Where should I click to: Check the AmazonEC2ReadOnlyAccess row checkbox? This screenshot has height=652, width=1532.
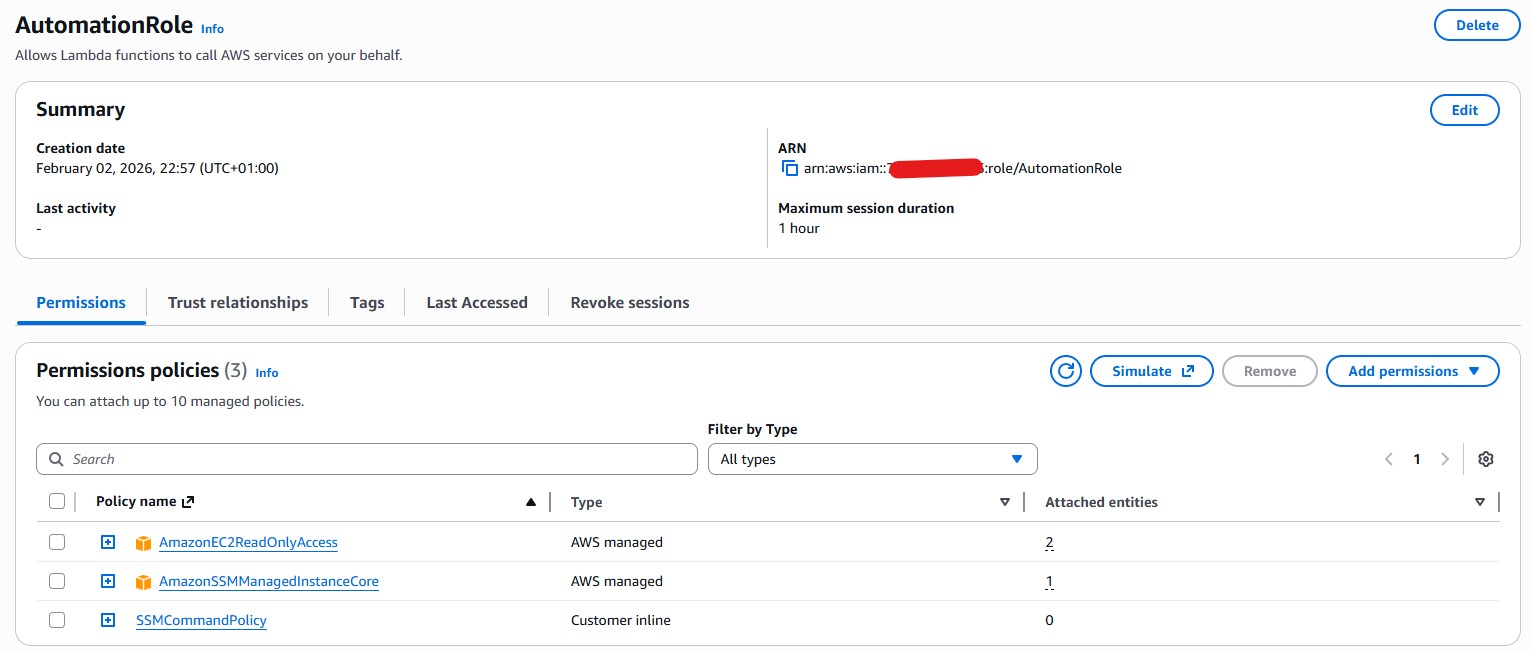tap(57, 542)
